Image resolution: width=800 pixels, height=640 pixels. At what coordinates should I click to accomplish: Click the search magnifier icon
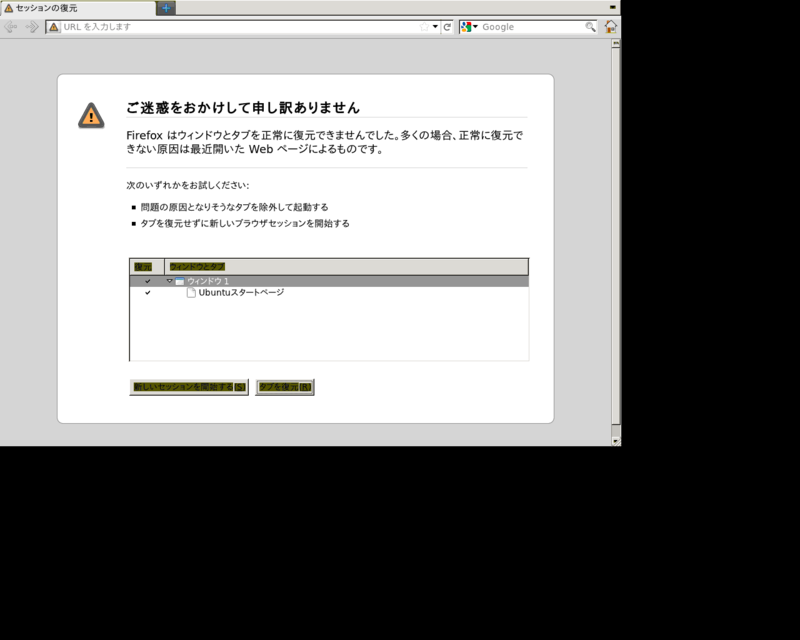pyautogui.click(x=590, y=27)
